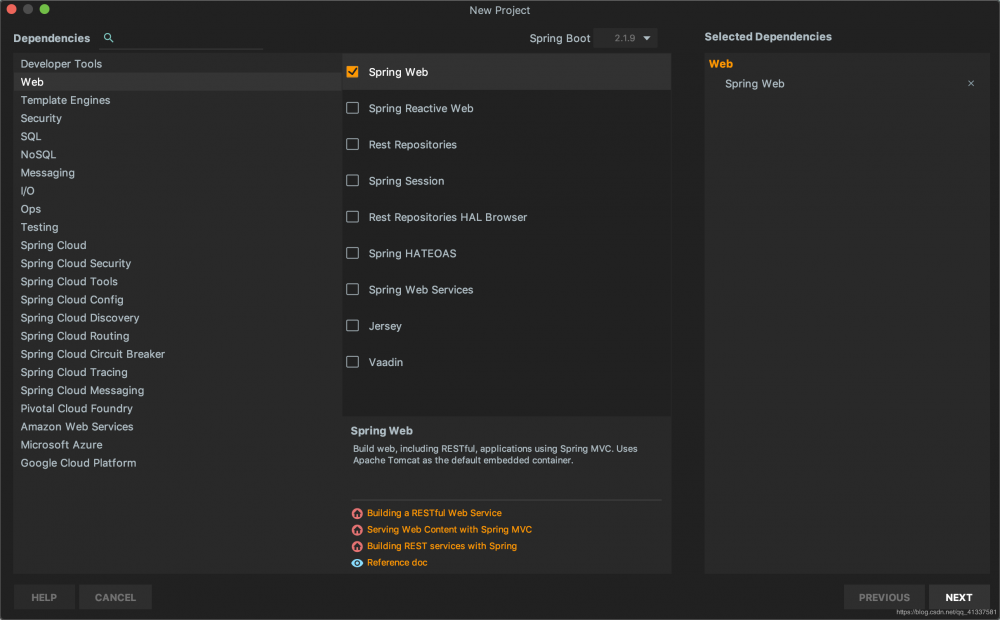Click the HELP button
Screen dimensions: 1000x620
[x=44, y=597]
